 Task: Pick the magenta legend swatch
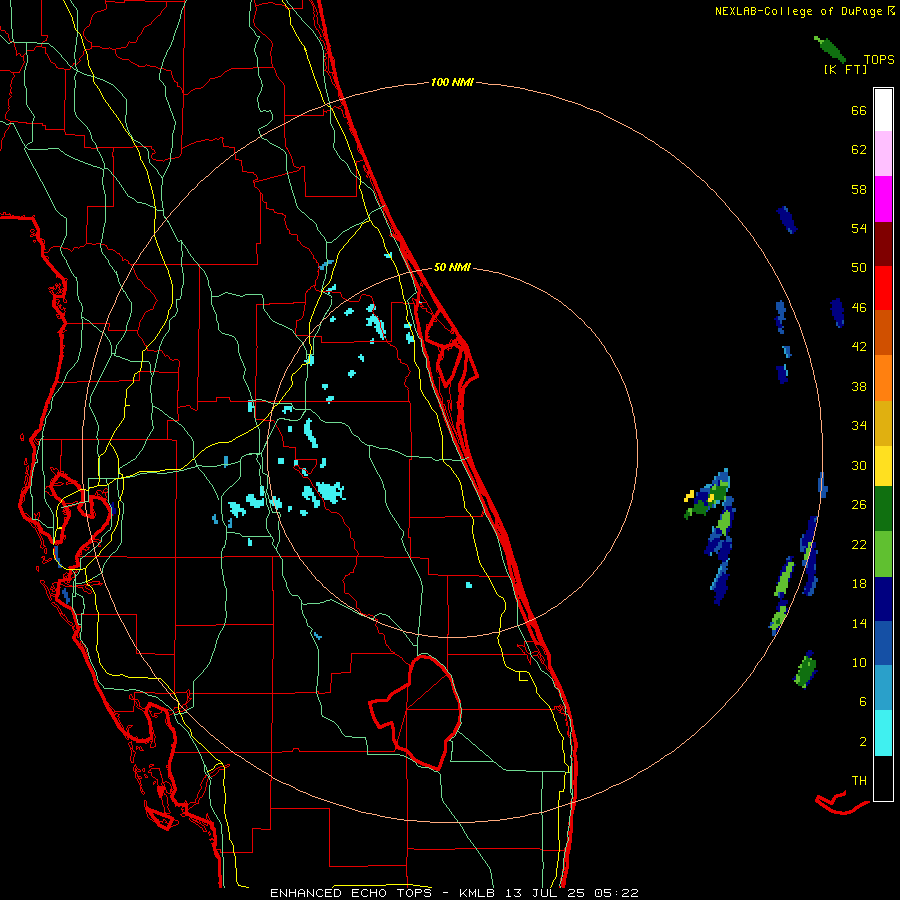pyautogui.click(x=883, y=199)
